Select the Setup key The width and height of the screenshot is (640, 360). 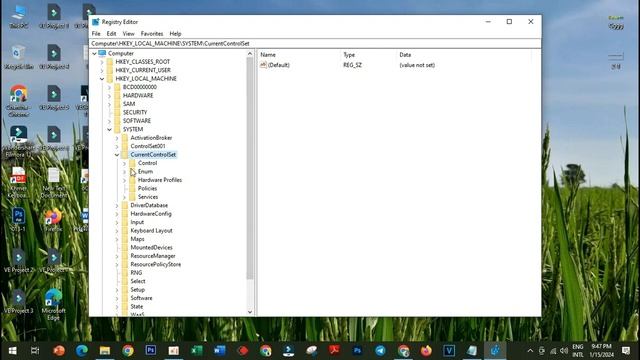click(x=138, y=290)
